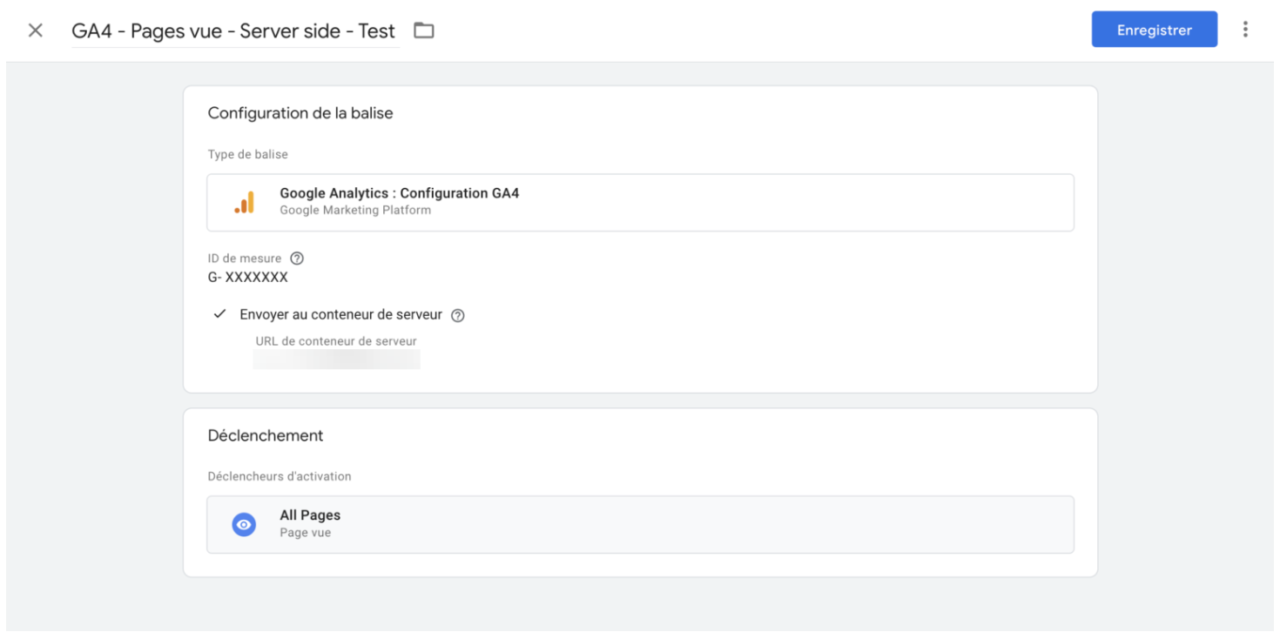Select the G- XXXXXXX measurement ID value

coord(248,277)
